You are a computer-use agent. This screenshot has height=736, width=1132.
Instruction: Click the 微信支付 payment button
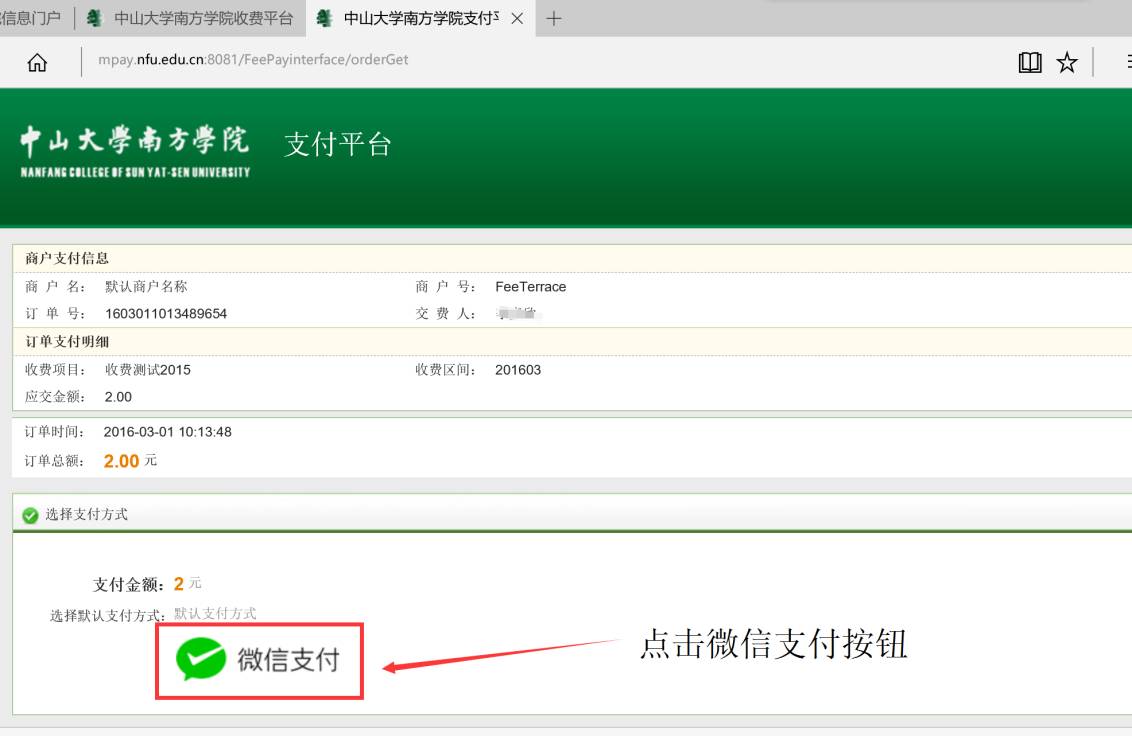coord(259,661)
